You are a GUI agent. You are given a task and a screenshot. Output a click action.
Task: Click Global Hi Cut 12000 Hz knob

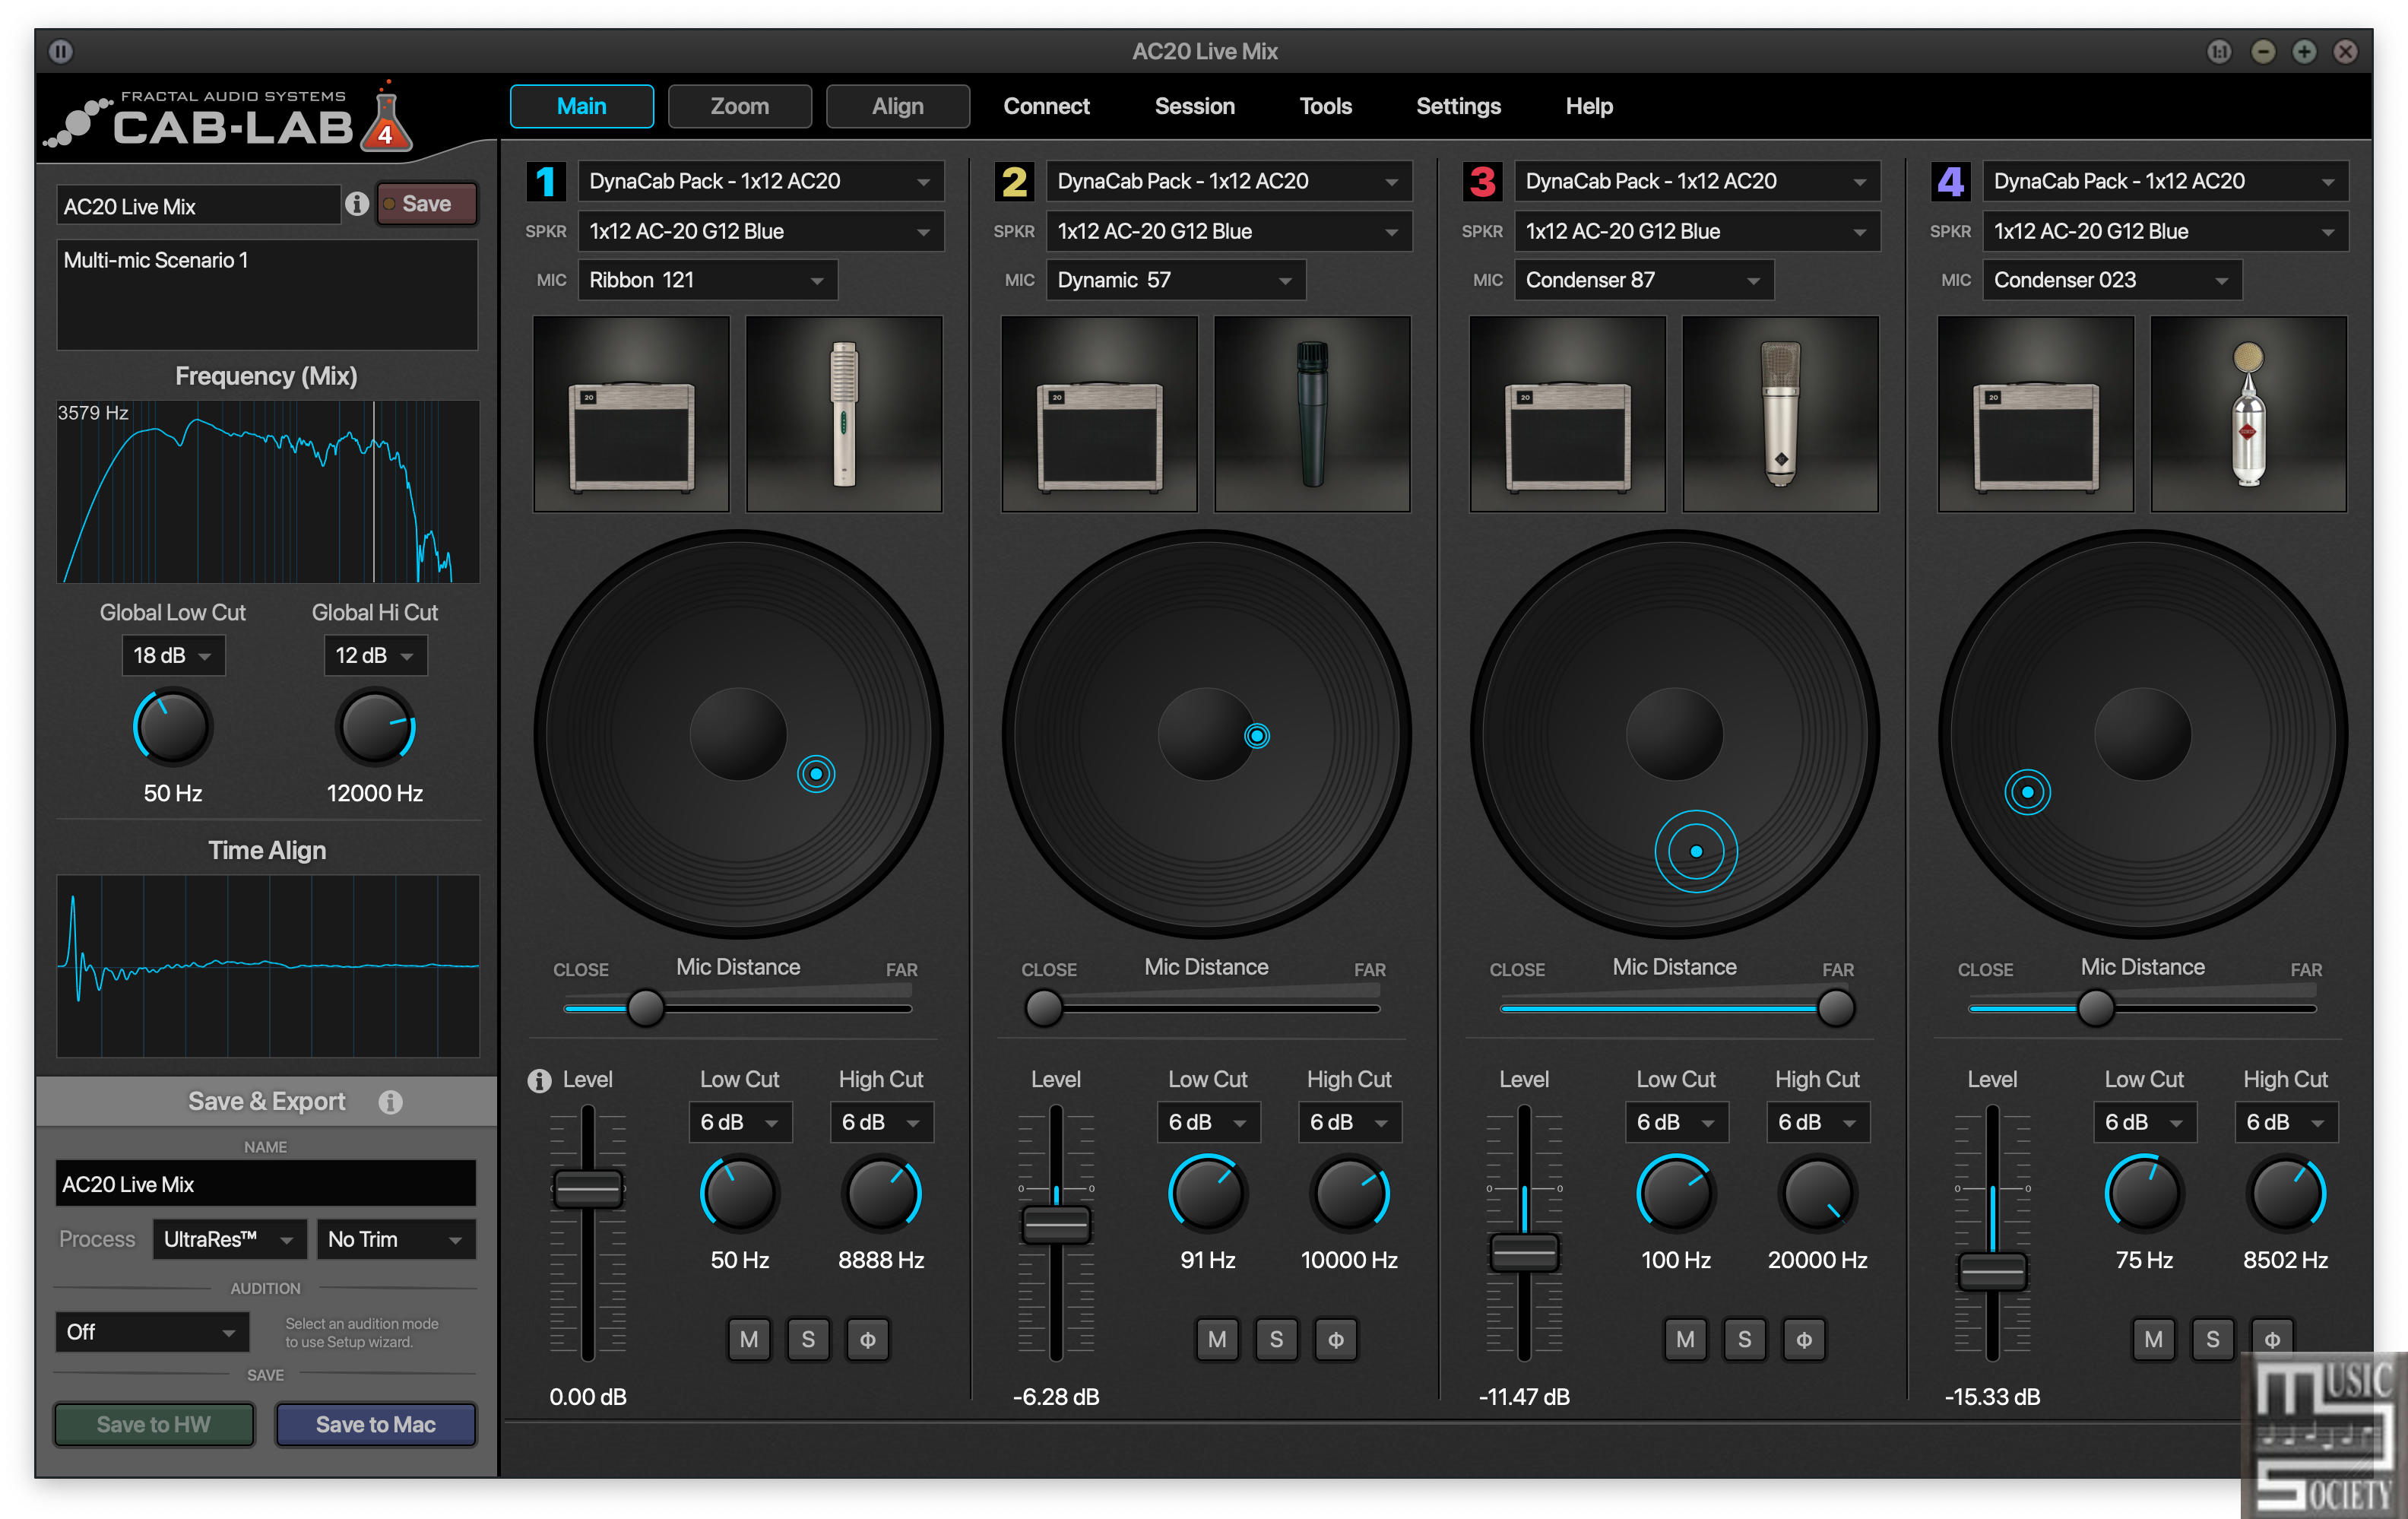click(x=375, y=727)
